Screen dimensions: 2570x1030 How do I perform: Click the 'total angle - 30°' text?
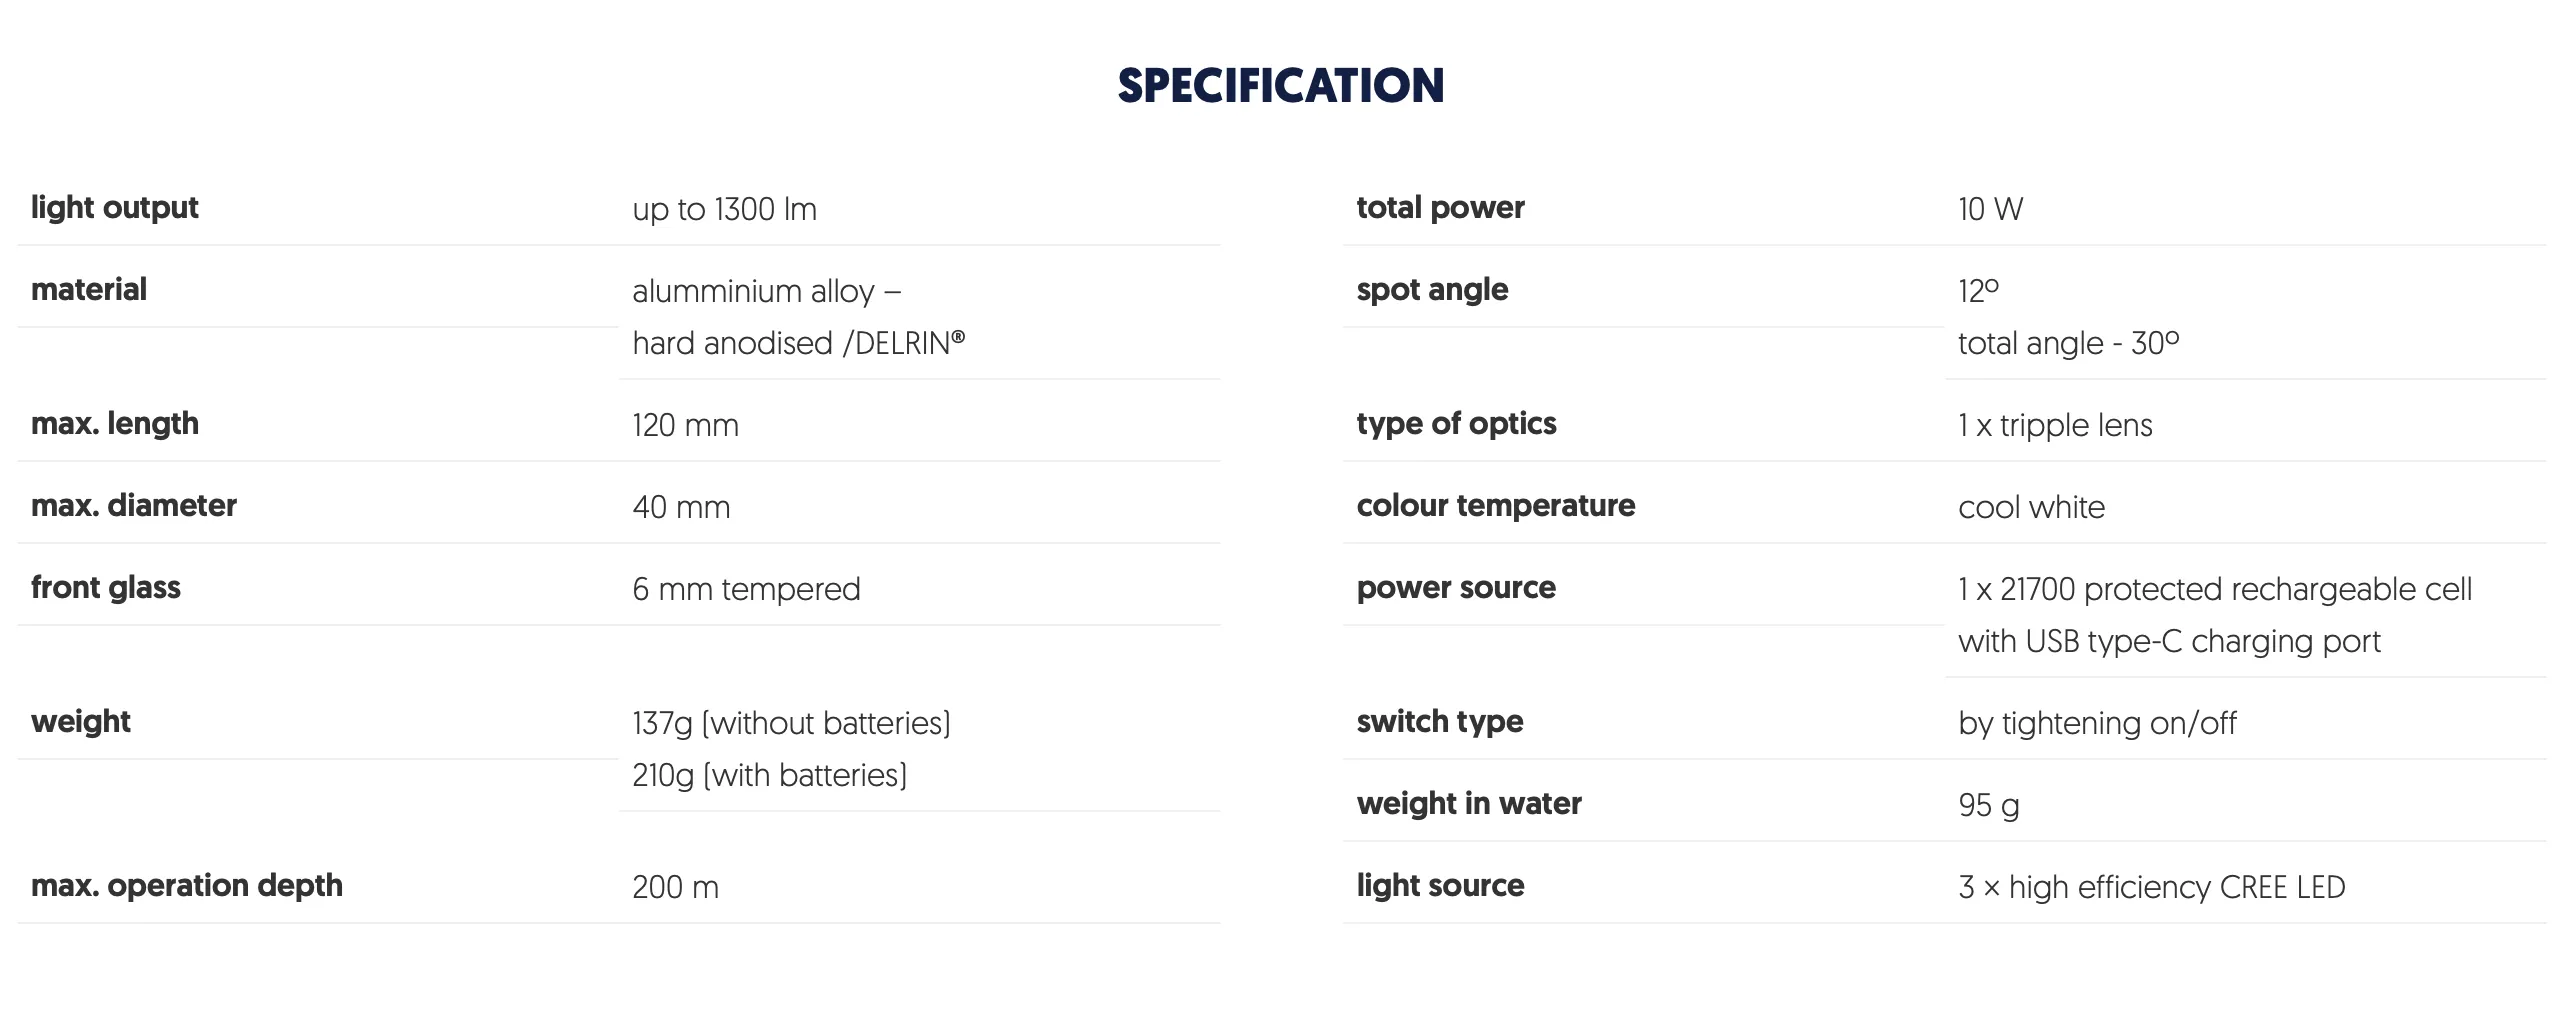tap(2069, 343)
